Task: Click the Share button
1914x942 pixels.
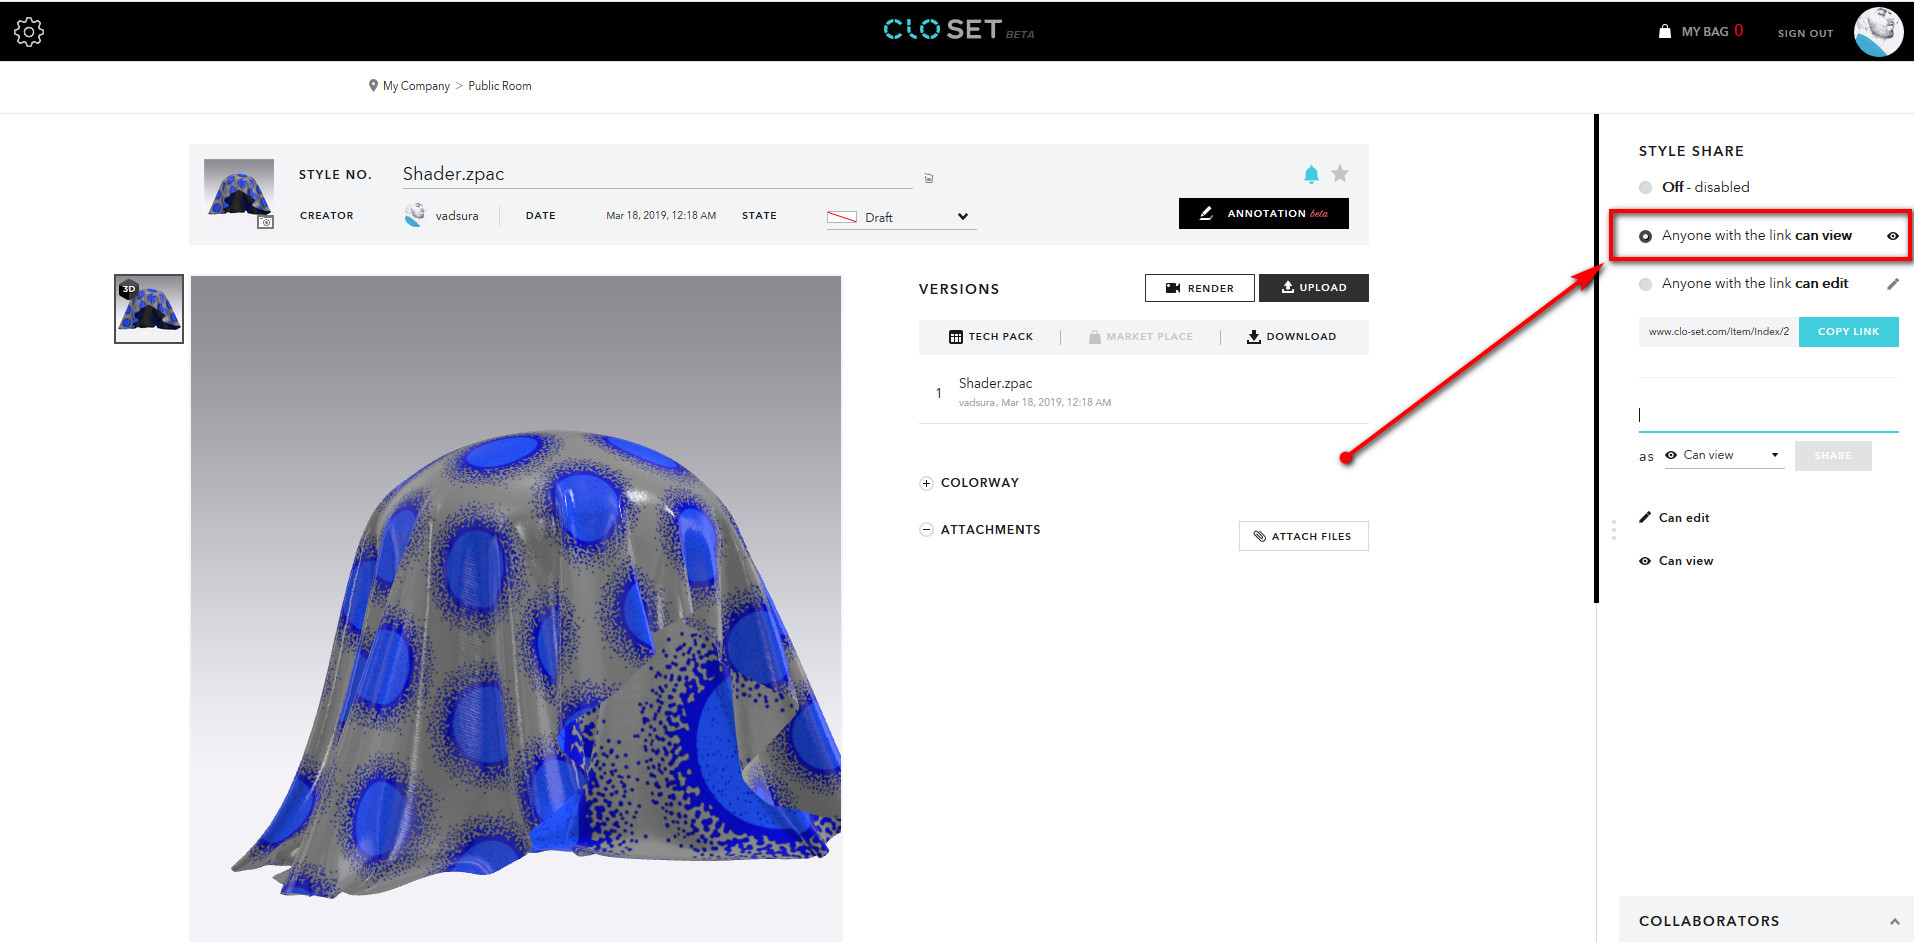Action: point(1833,456)
